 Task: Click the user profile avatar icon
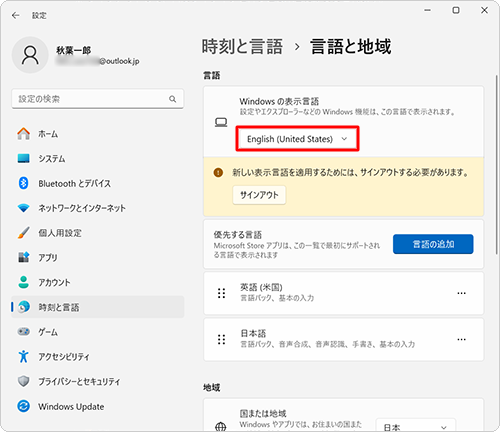pyautogui.click(x=30, y=55)
